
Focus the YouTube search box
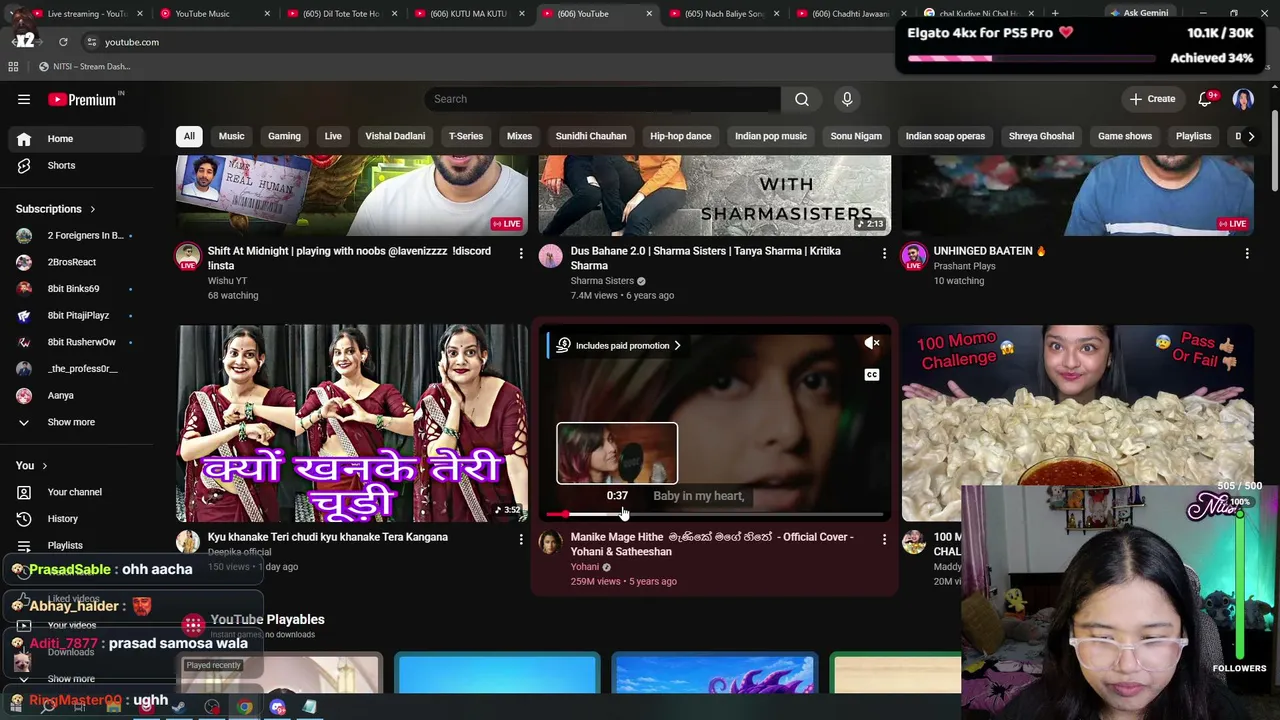pyautogui.click(x=602, y=99)
